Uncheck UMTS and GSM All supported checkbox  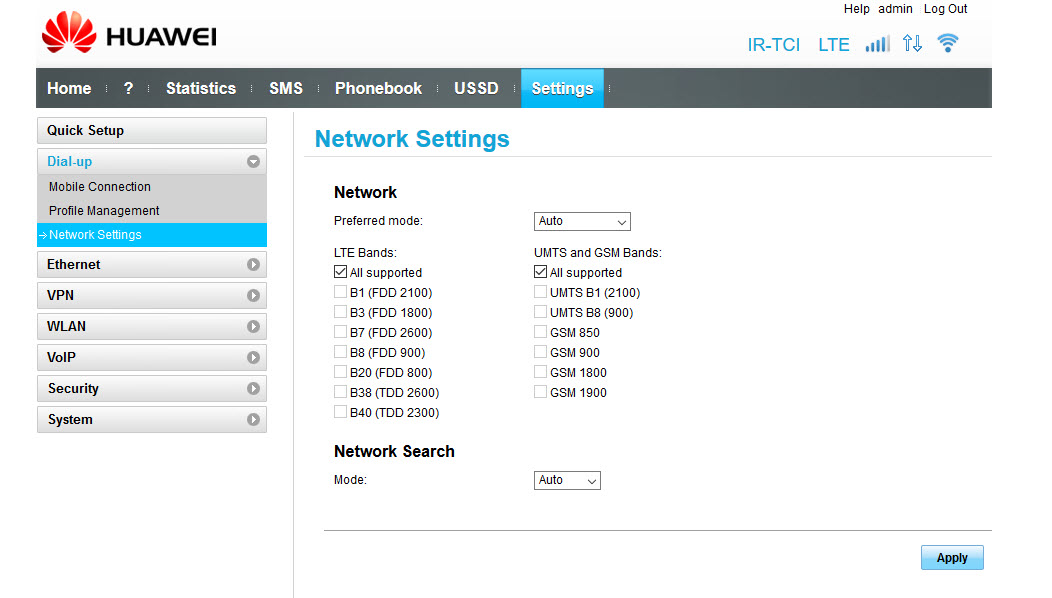[x=541, y=272]
